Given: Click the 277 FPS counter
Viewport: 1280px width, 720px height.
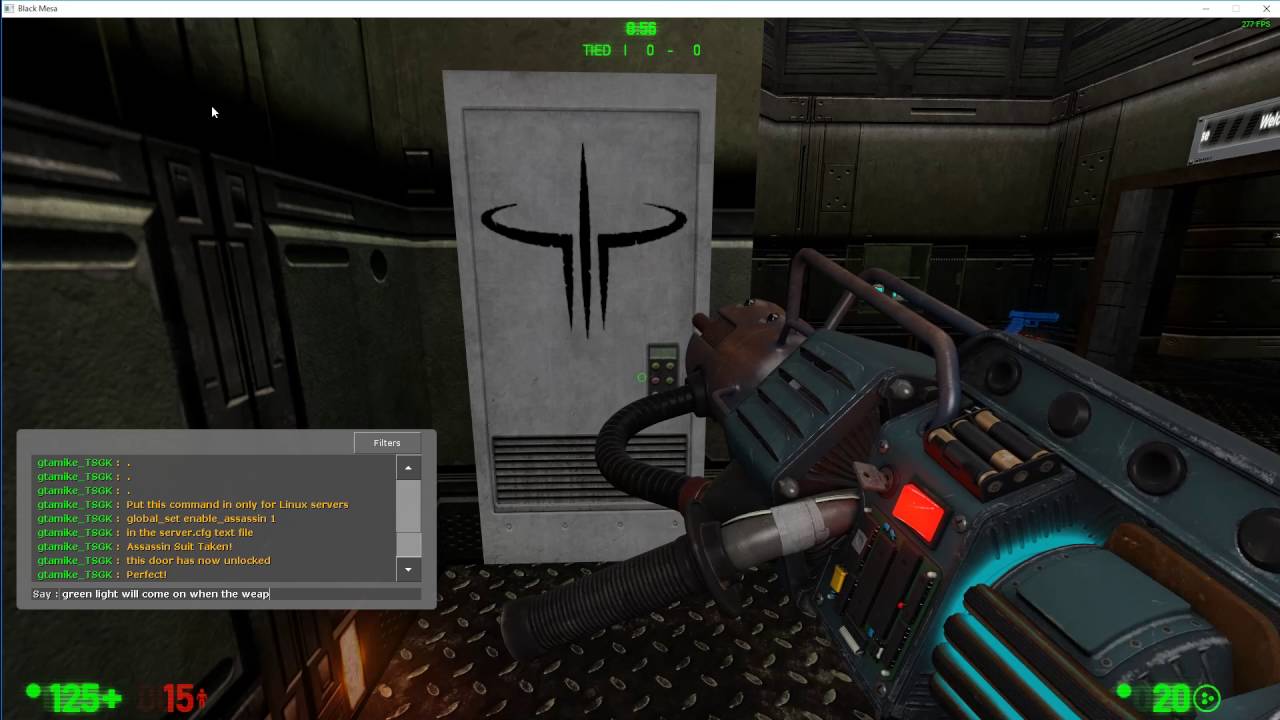Looking at the screenshot, I should (1255, 24).
